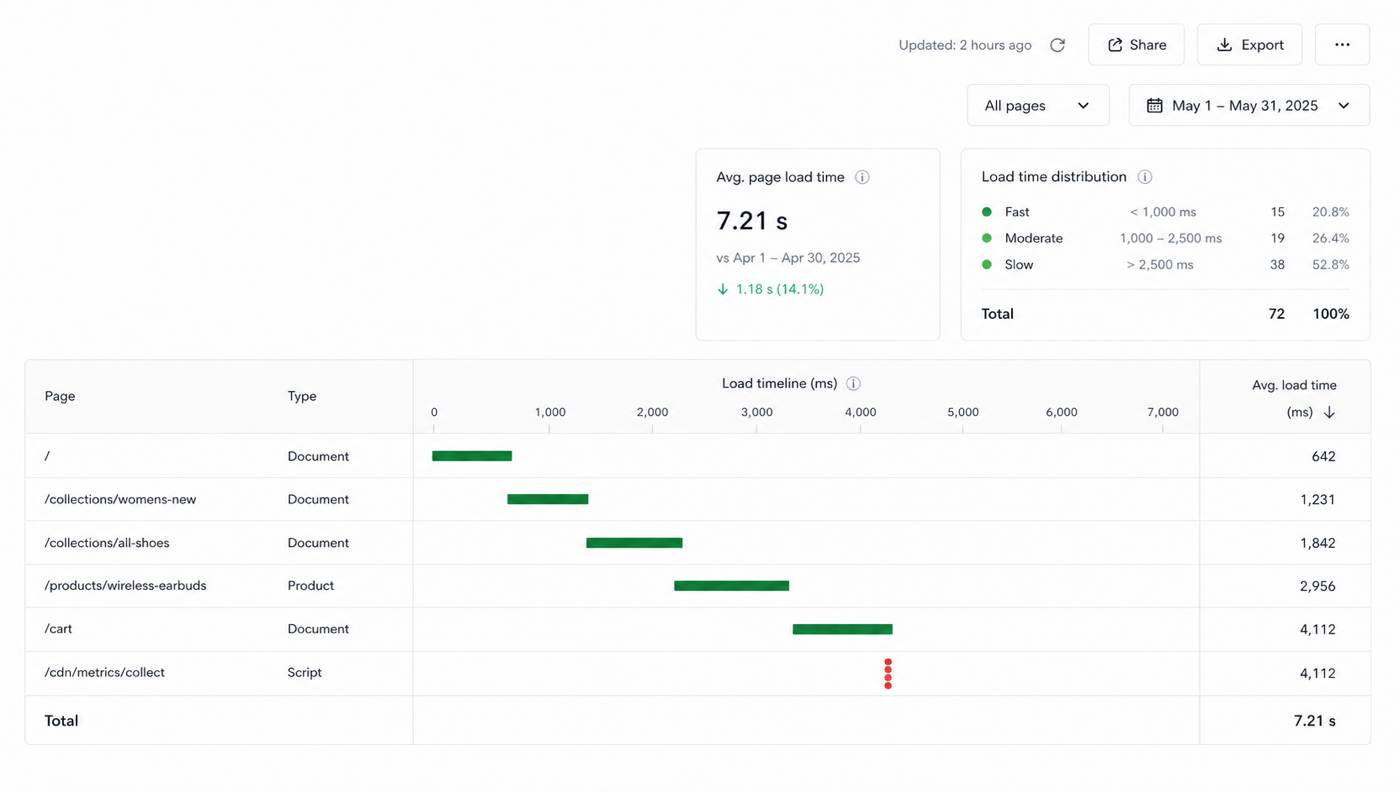The width and height of the screenshot is (1400, 792).
Task: Click the Export button
Action: pyautogui.click(x=1250, y=45)
